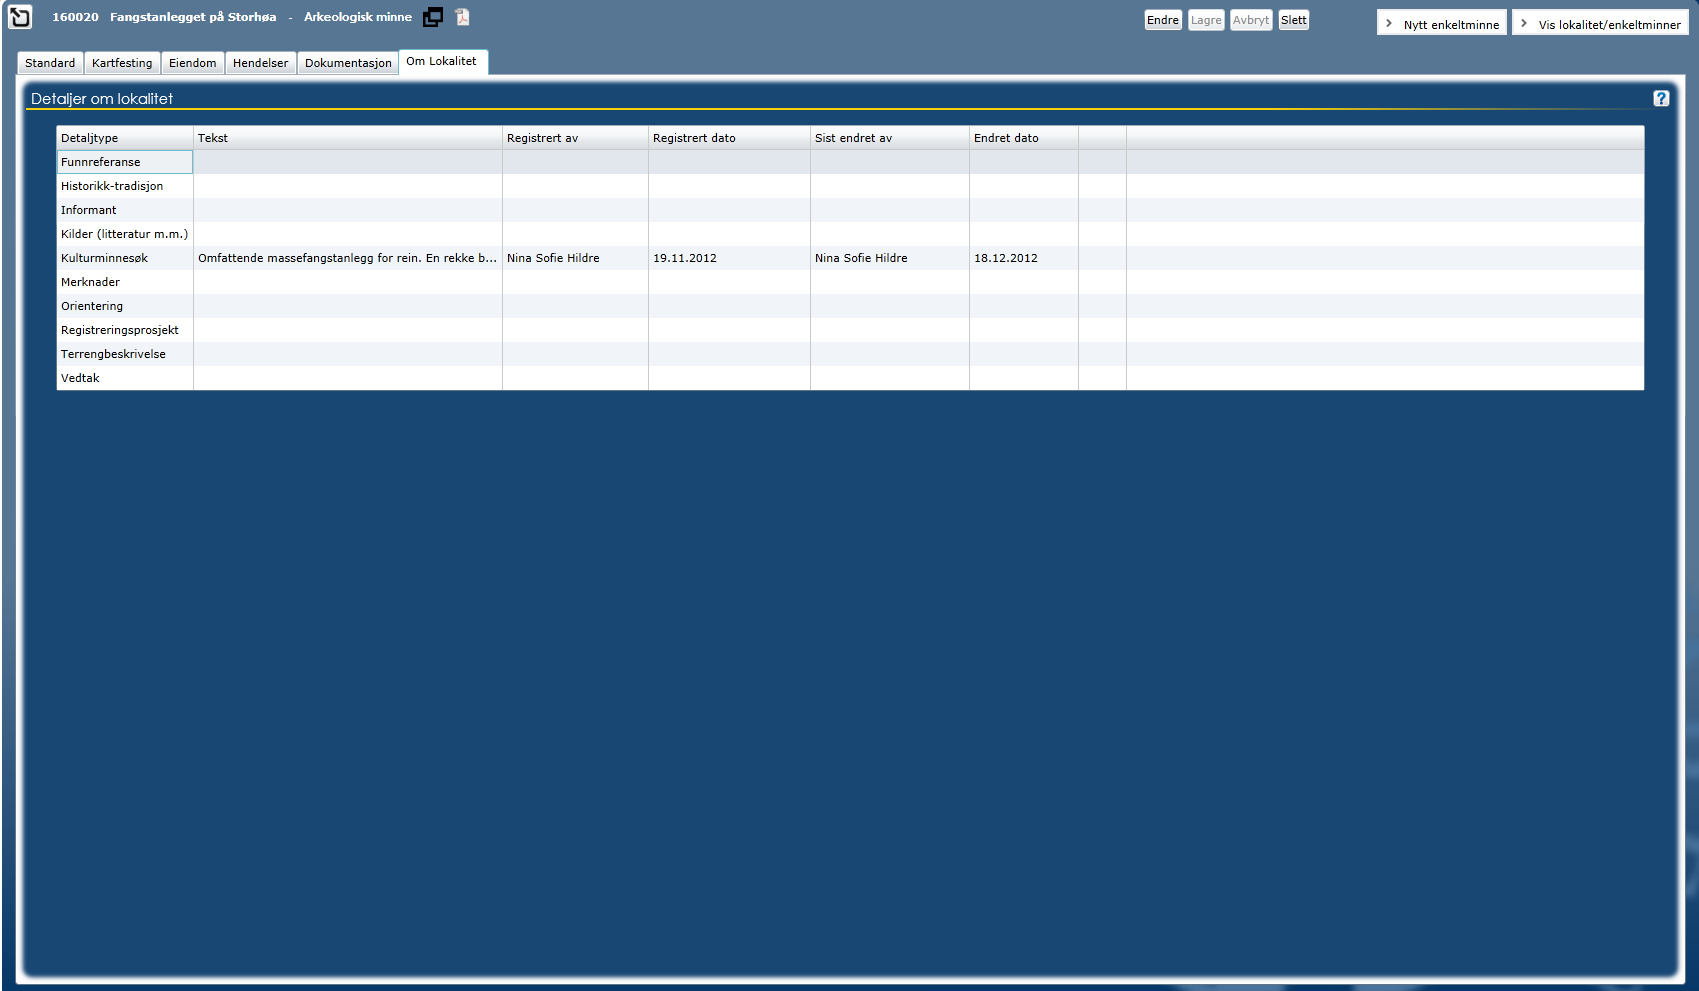Screen dimensions: 1699x991
Task: Click Nina Sofie Hildre under Sist endret av
Action: 861,258
